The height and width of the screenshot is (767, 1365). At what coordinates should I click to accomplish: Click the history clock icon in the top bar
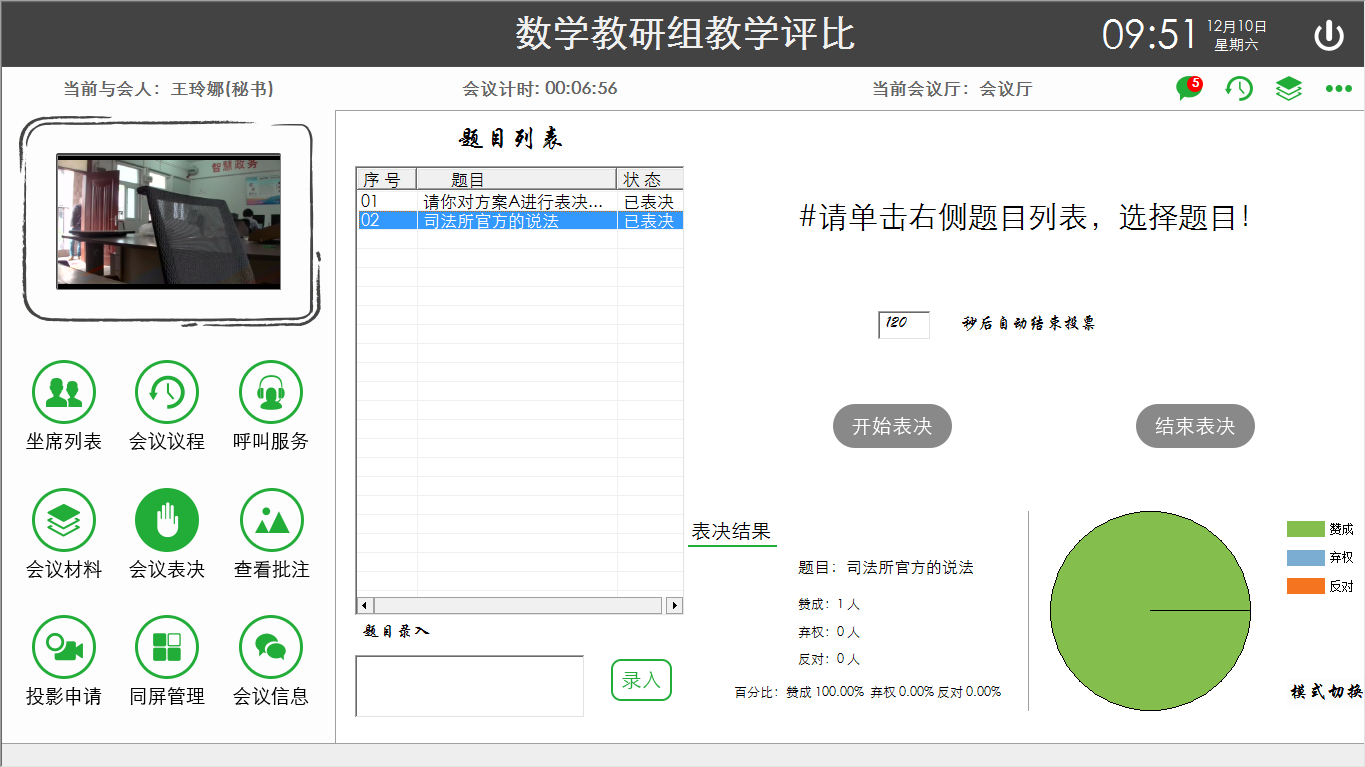pos(1238,89)
